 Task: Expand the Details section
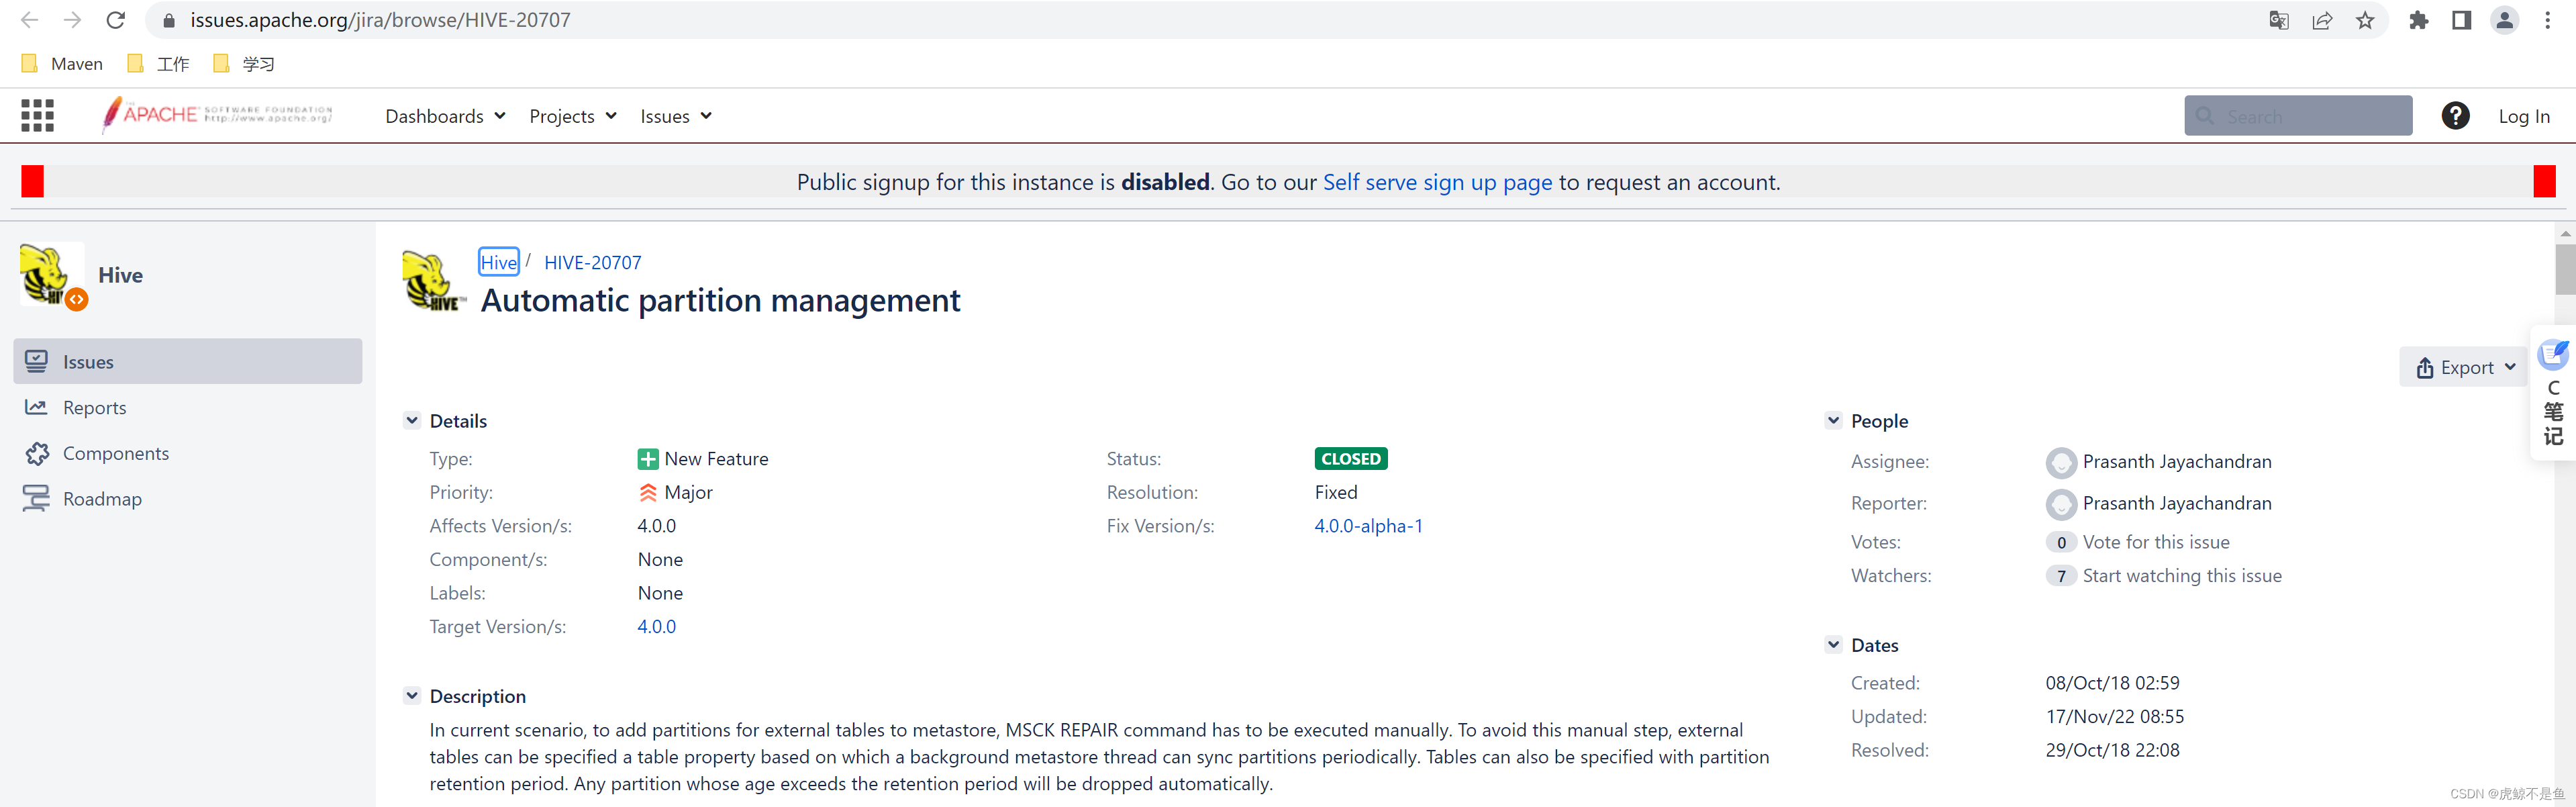click(412, 419)
